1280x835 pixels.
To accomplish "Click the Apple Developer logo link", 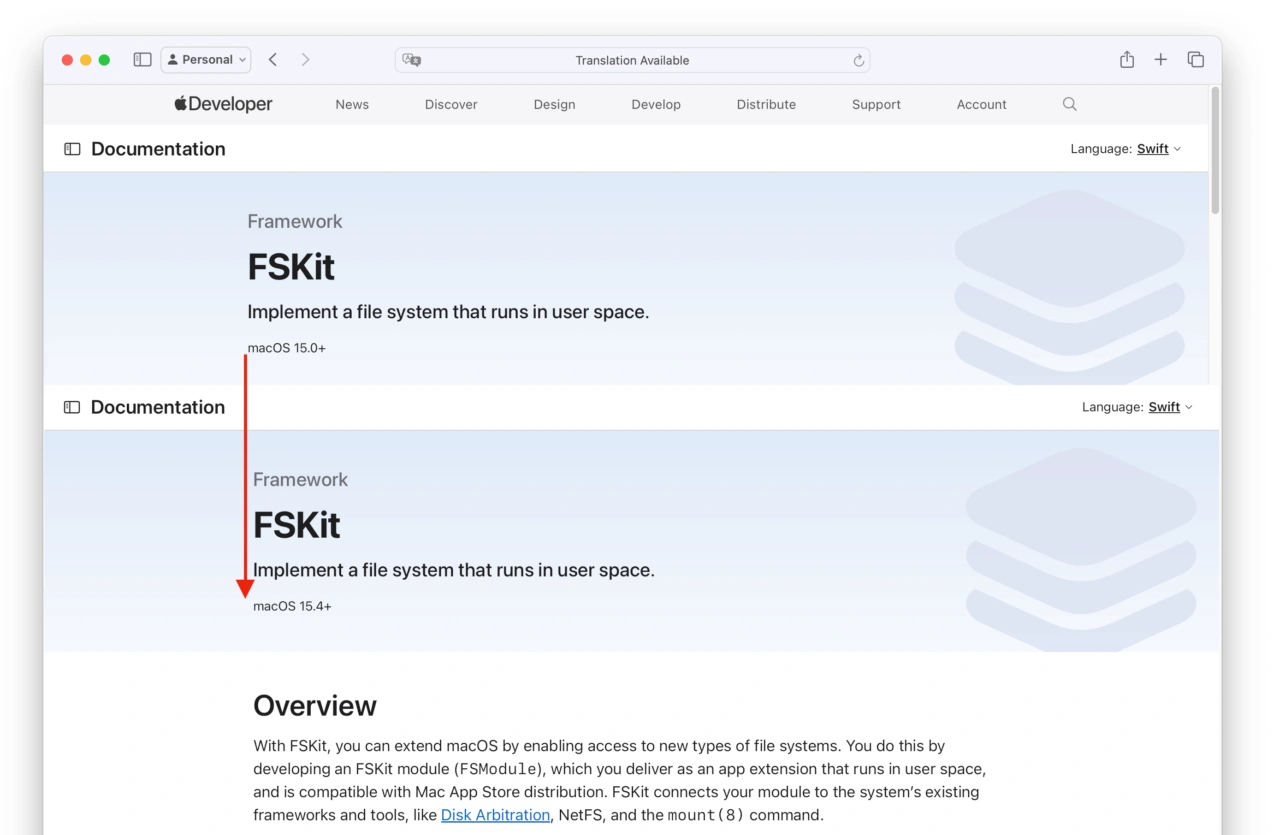I will coord(223,104).
